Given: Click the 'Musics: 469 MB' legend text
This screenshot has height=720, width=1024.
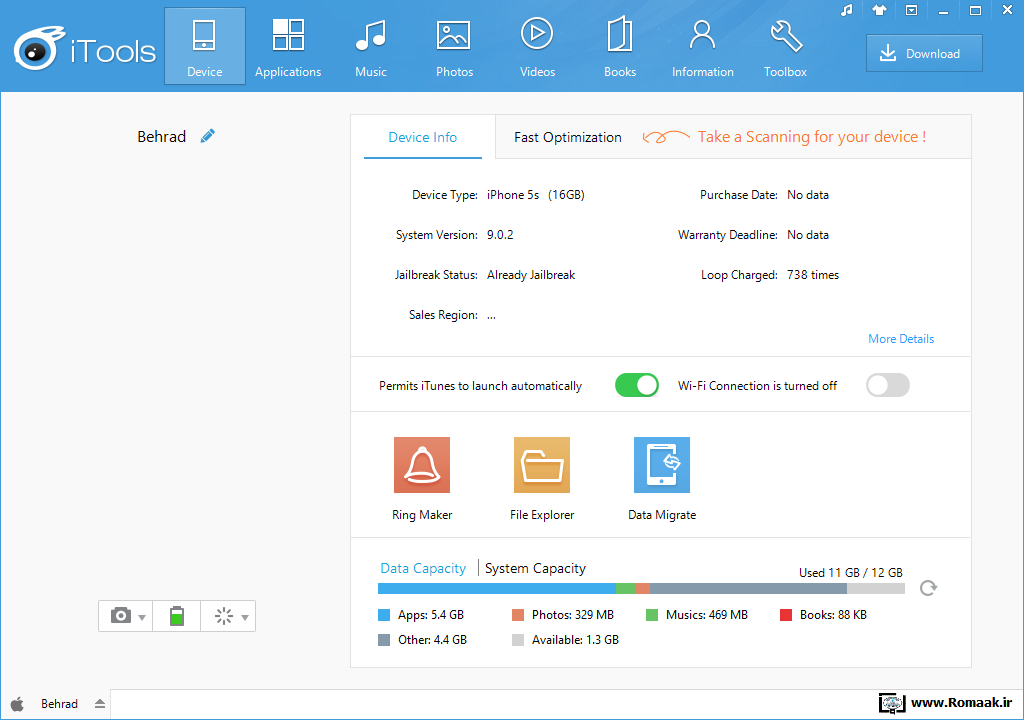Looking at the screenshot, I should (x=707, y=615).
